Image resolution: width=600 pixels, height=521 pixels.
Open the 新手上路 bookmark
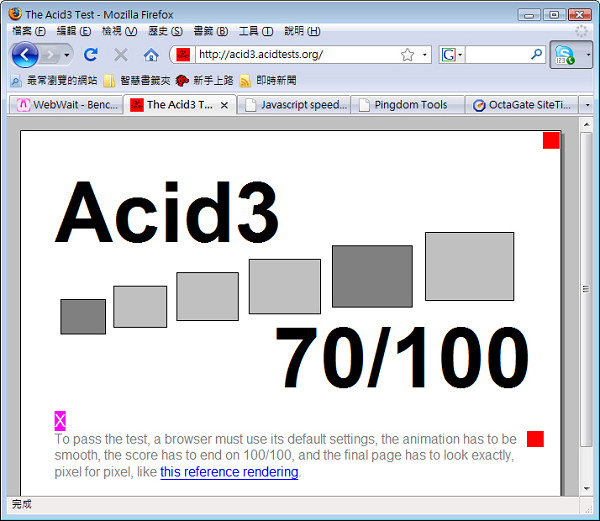click(204, 80)
